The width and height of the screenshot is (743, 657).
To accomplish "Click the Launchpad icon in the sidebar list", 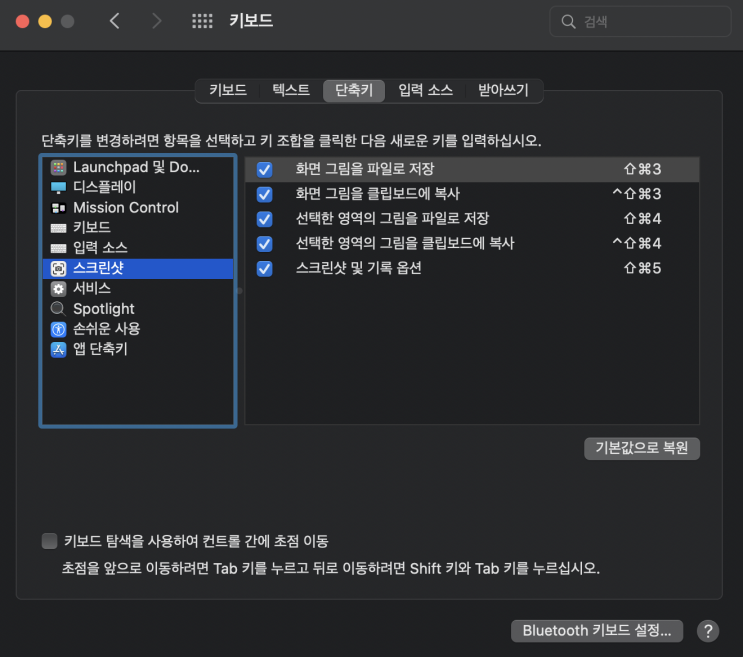I will pos(58,167).
